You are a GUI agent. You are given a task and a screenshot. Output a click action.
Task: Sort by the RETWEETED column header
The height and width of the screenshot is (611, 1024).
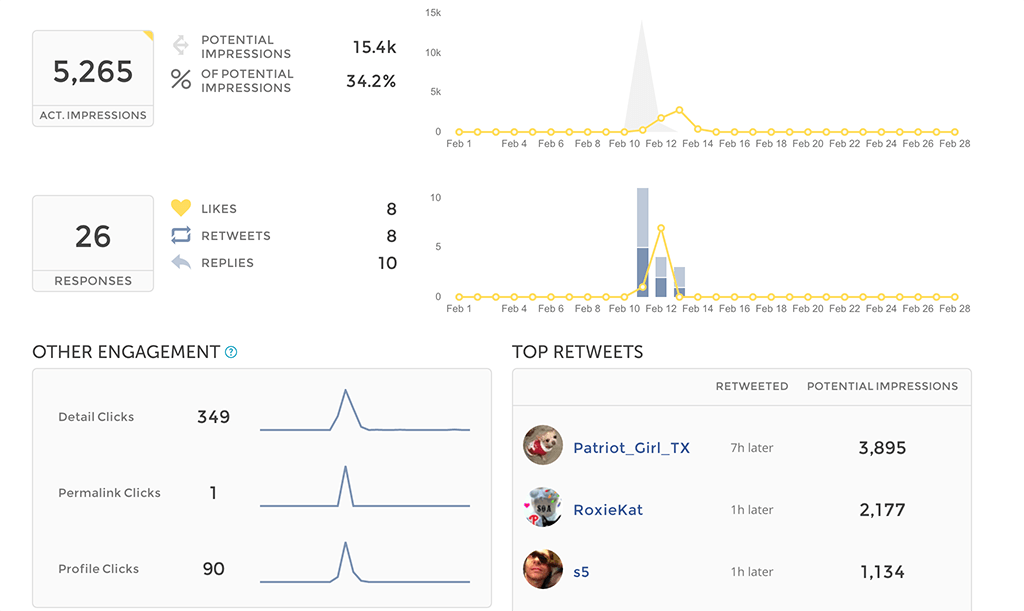(752, 386)
